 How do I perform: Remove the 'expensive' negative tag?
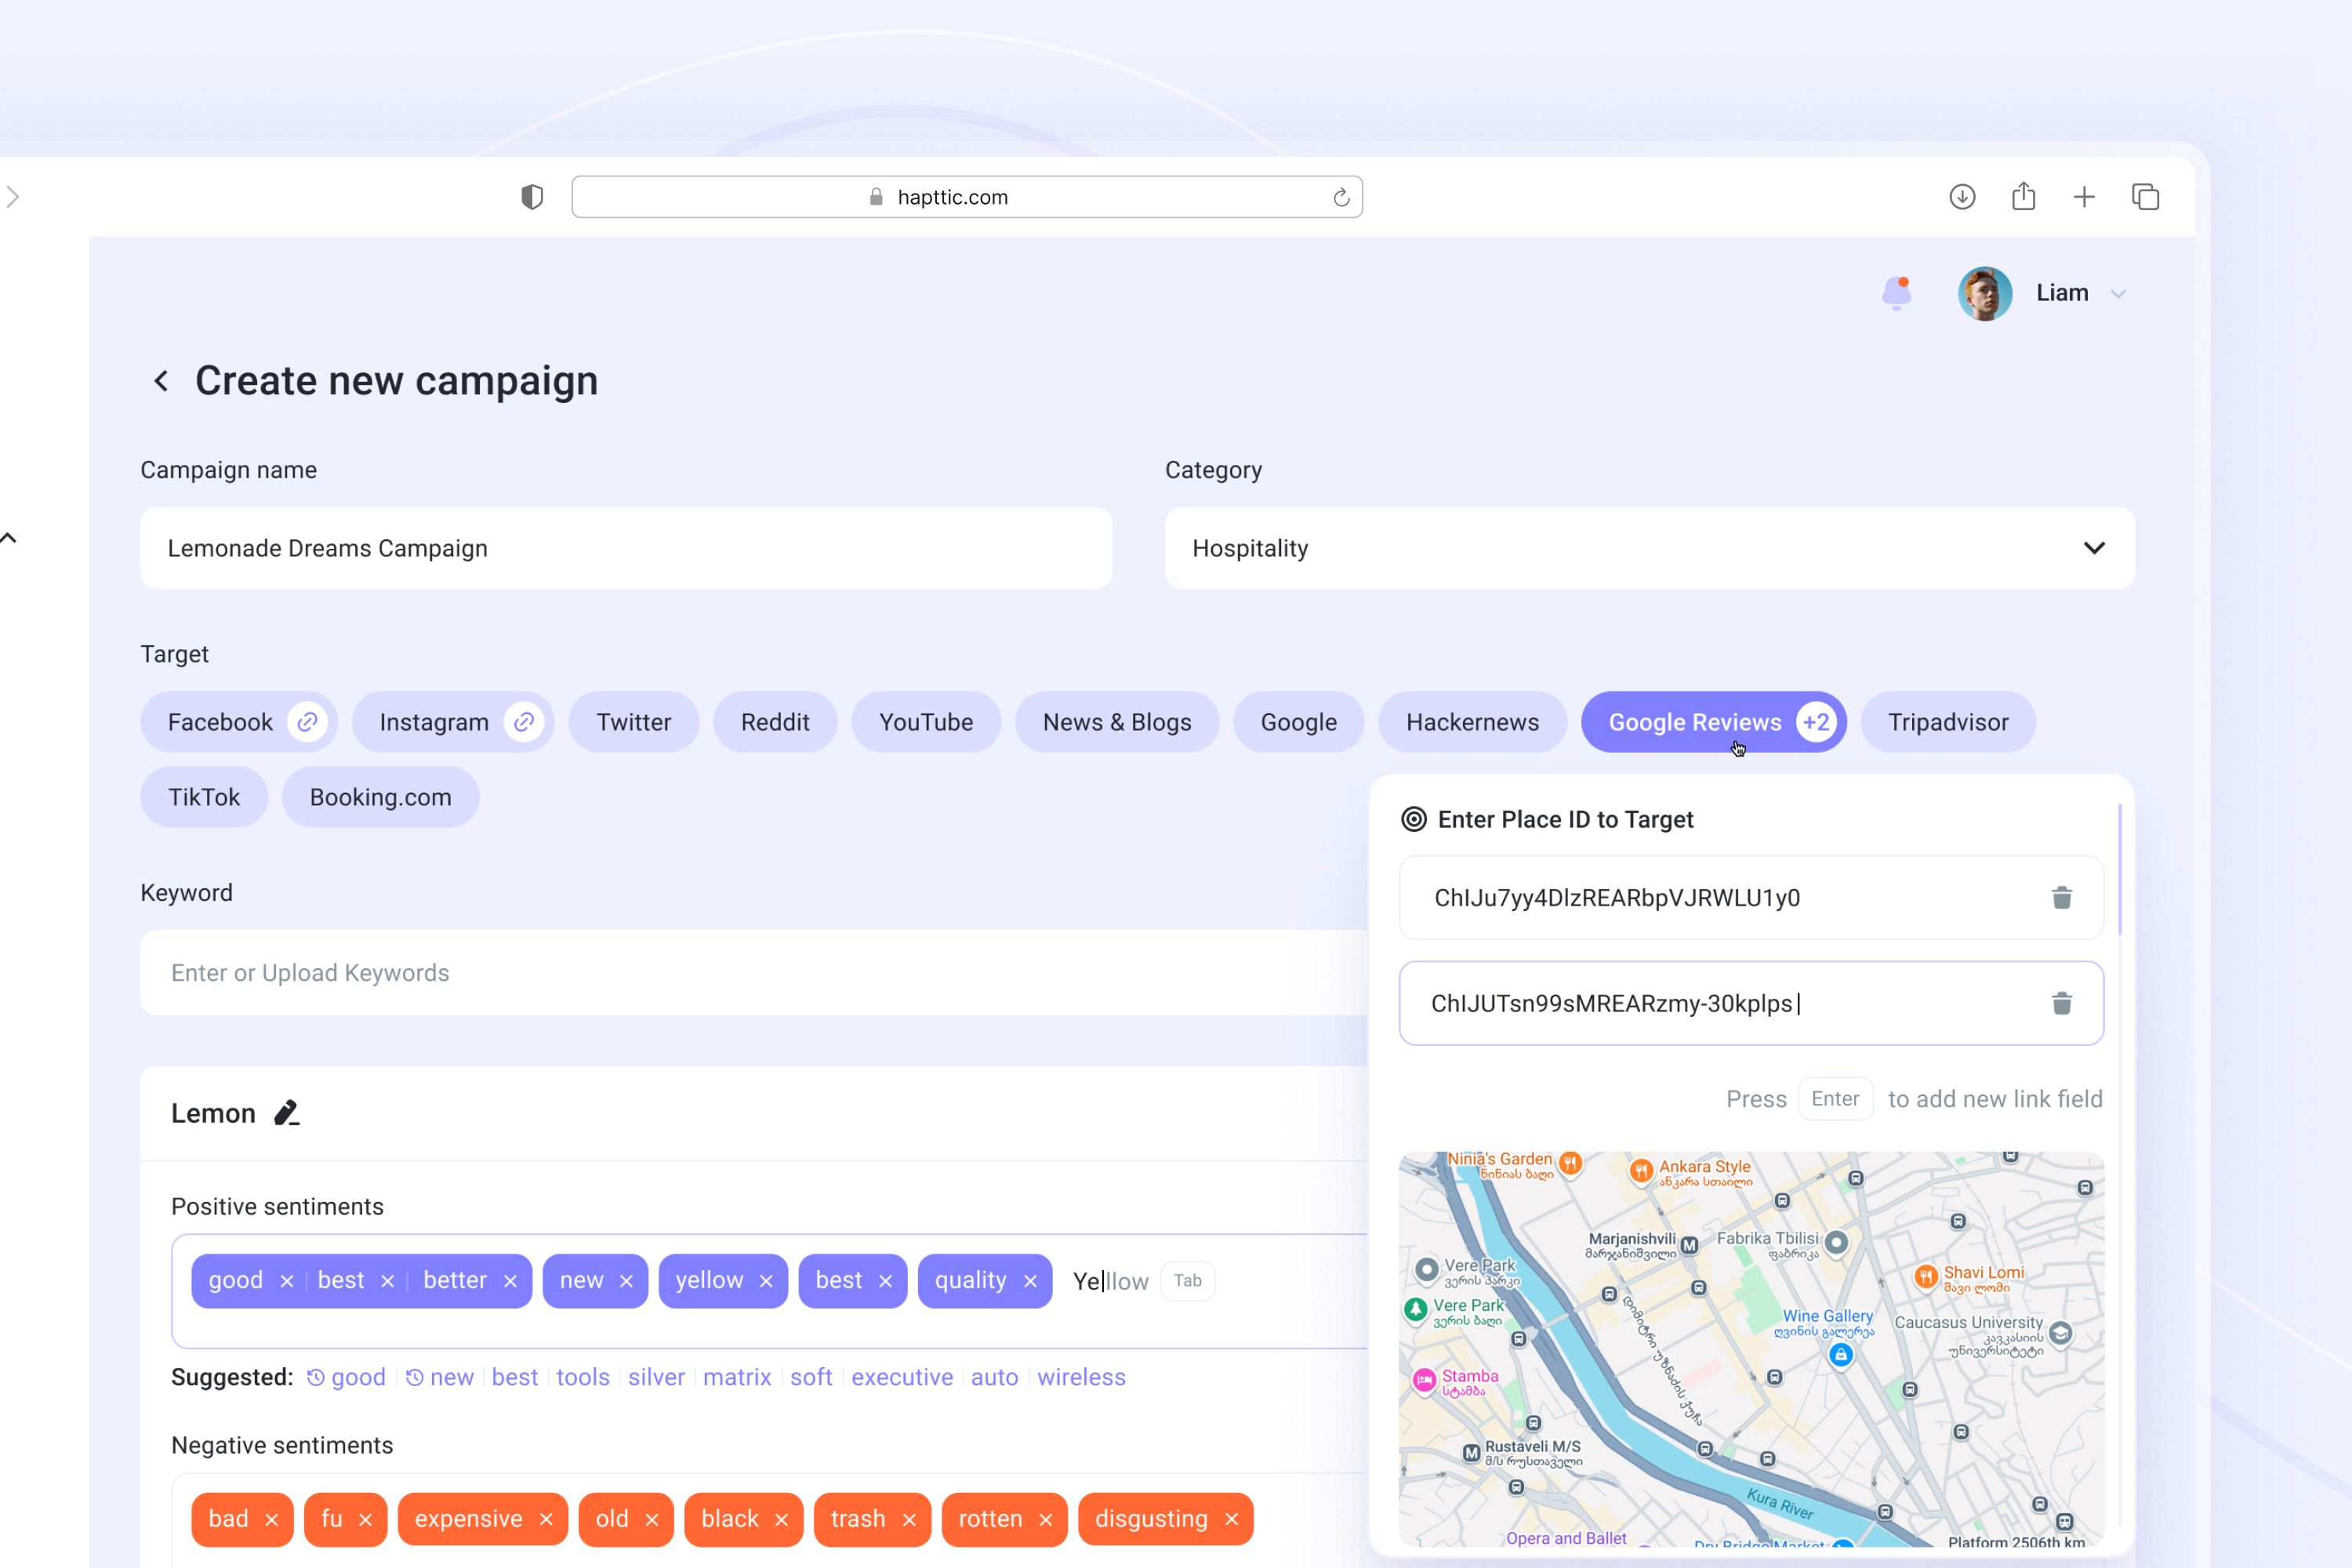[546, 1520]
